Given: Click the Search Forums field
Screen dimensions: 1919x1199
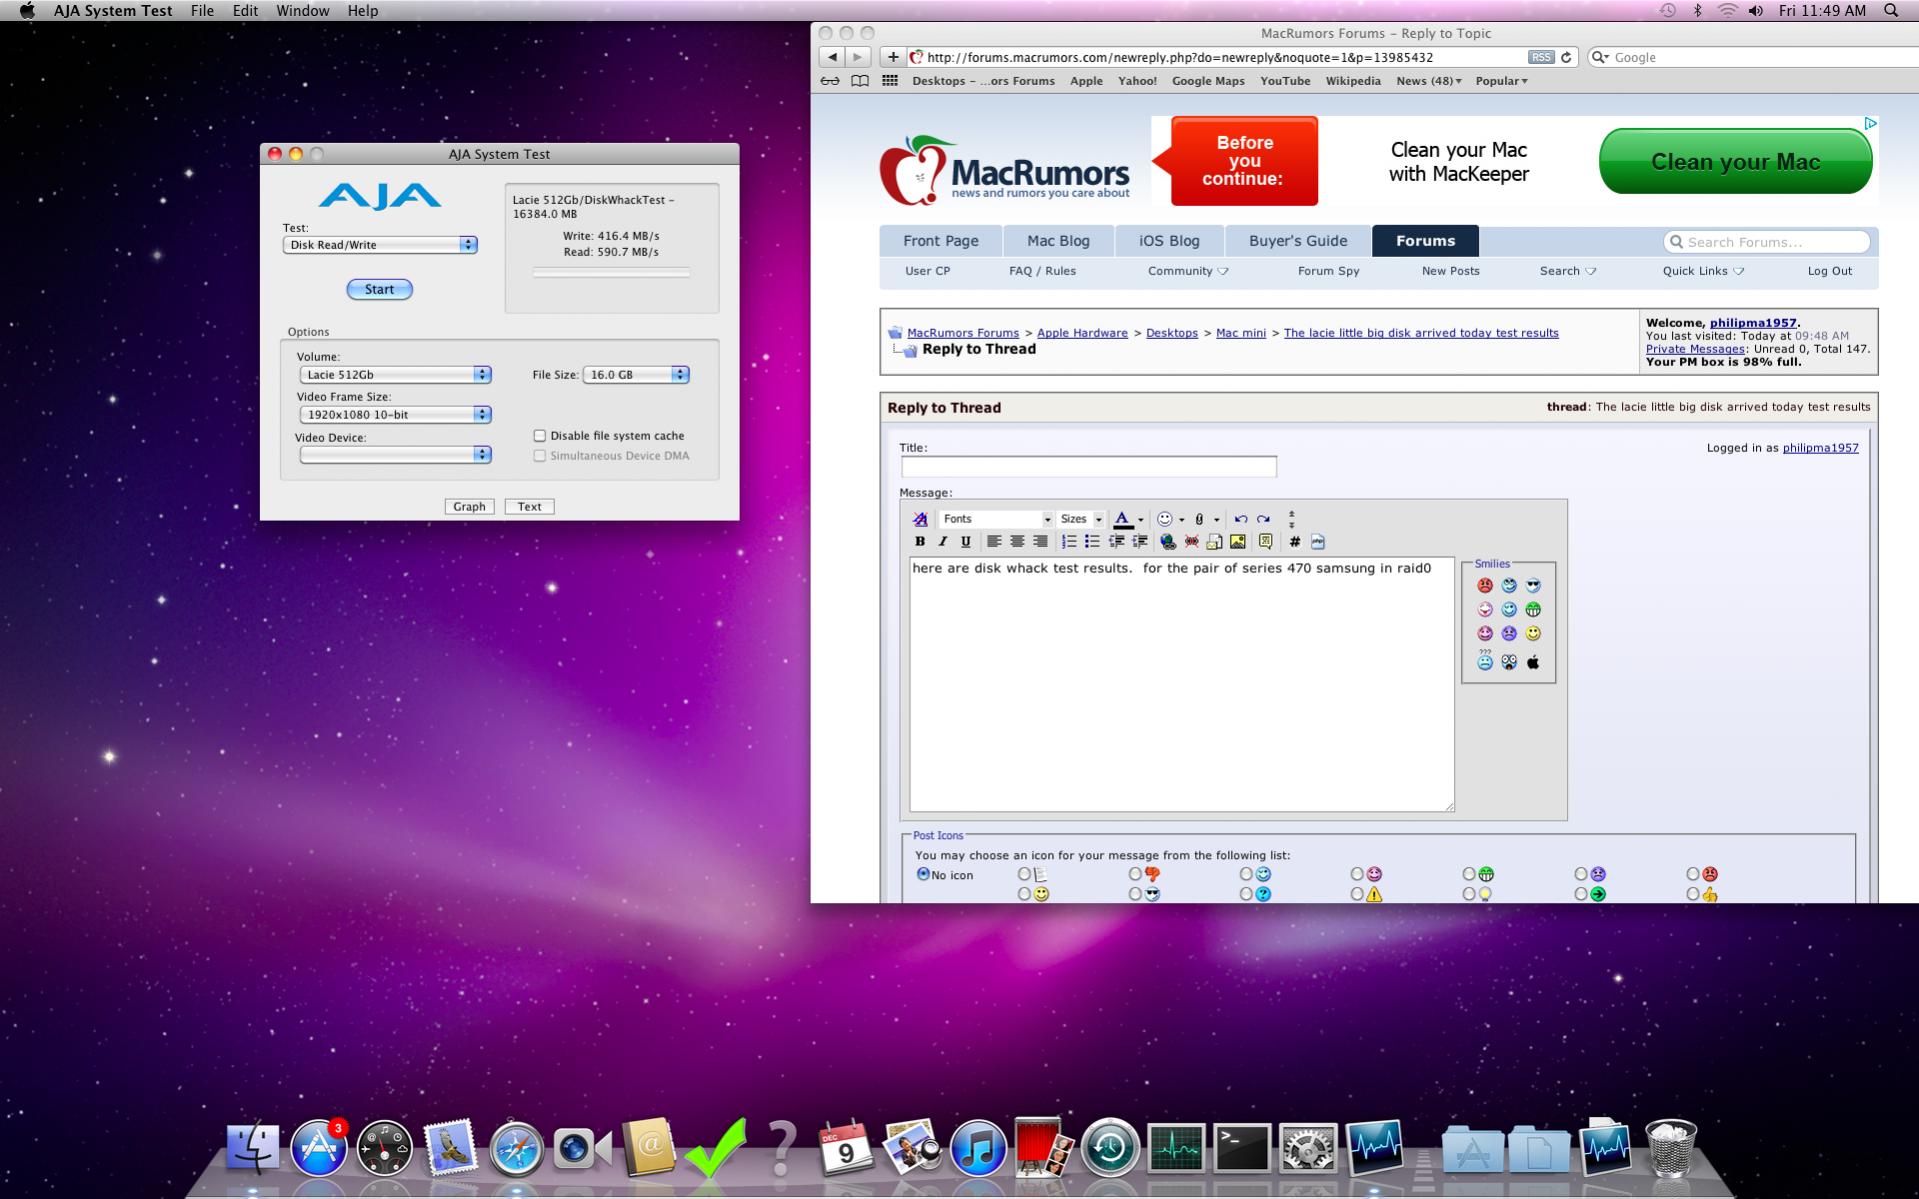Looking at the screenshot, I should [1767, 242].
